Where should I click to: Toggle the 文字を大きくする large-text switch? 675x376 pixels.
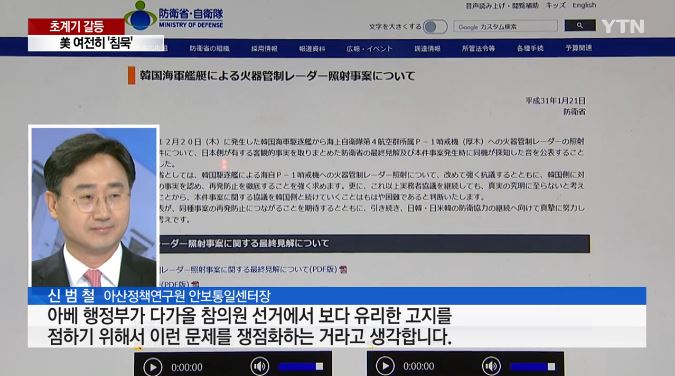click(435, 27)
